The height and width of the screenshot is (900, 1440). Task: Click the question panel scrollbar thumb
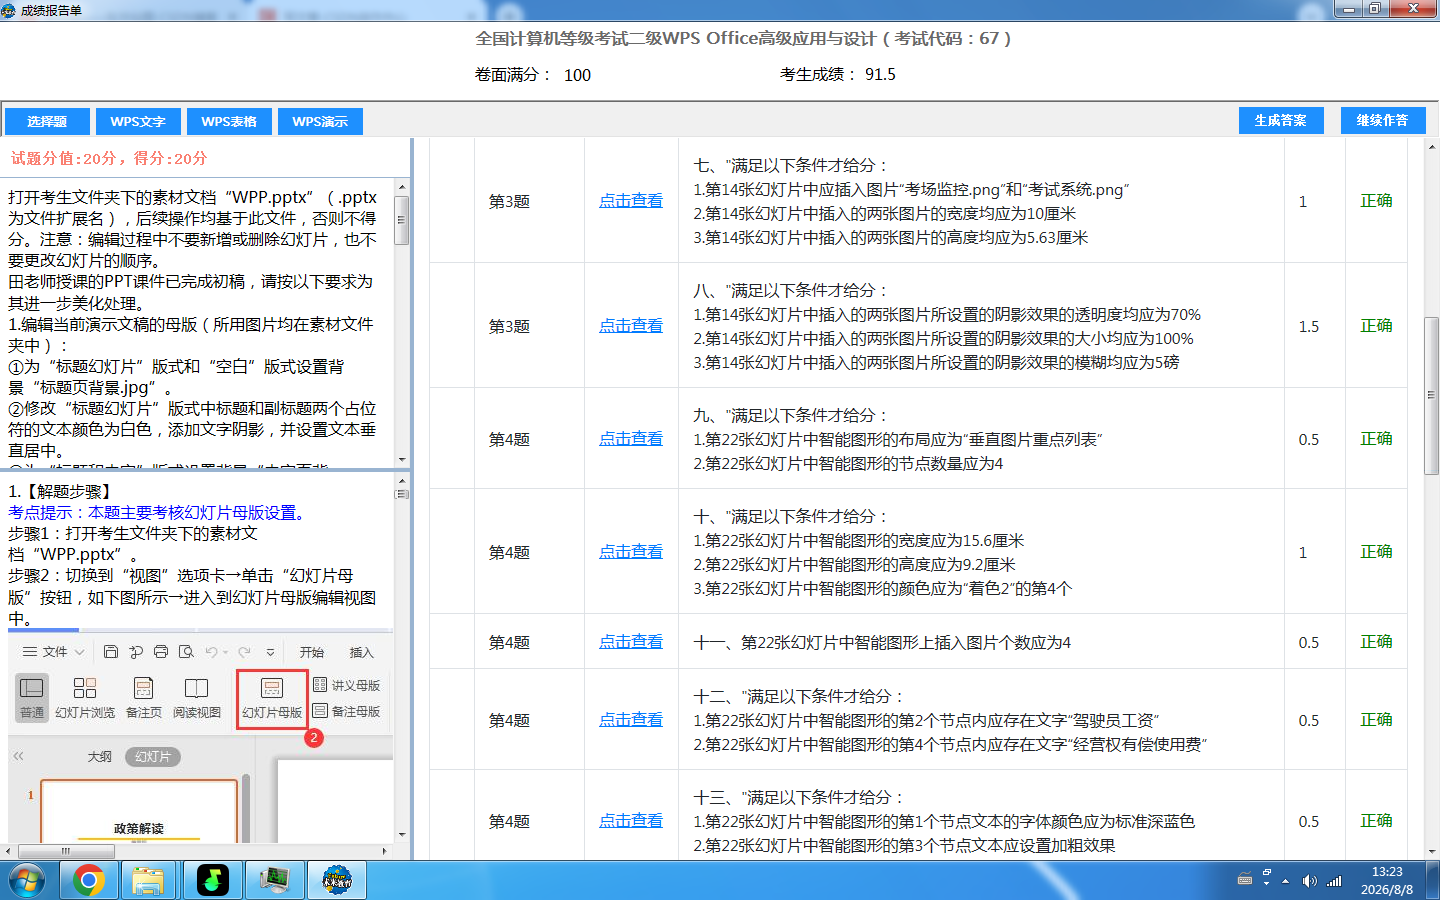pyautogui.click(x=402, y=219)
